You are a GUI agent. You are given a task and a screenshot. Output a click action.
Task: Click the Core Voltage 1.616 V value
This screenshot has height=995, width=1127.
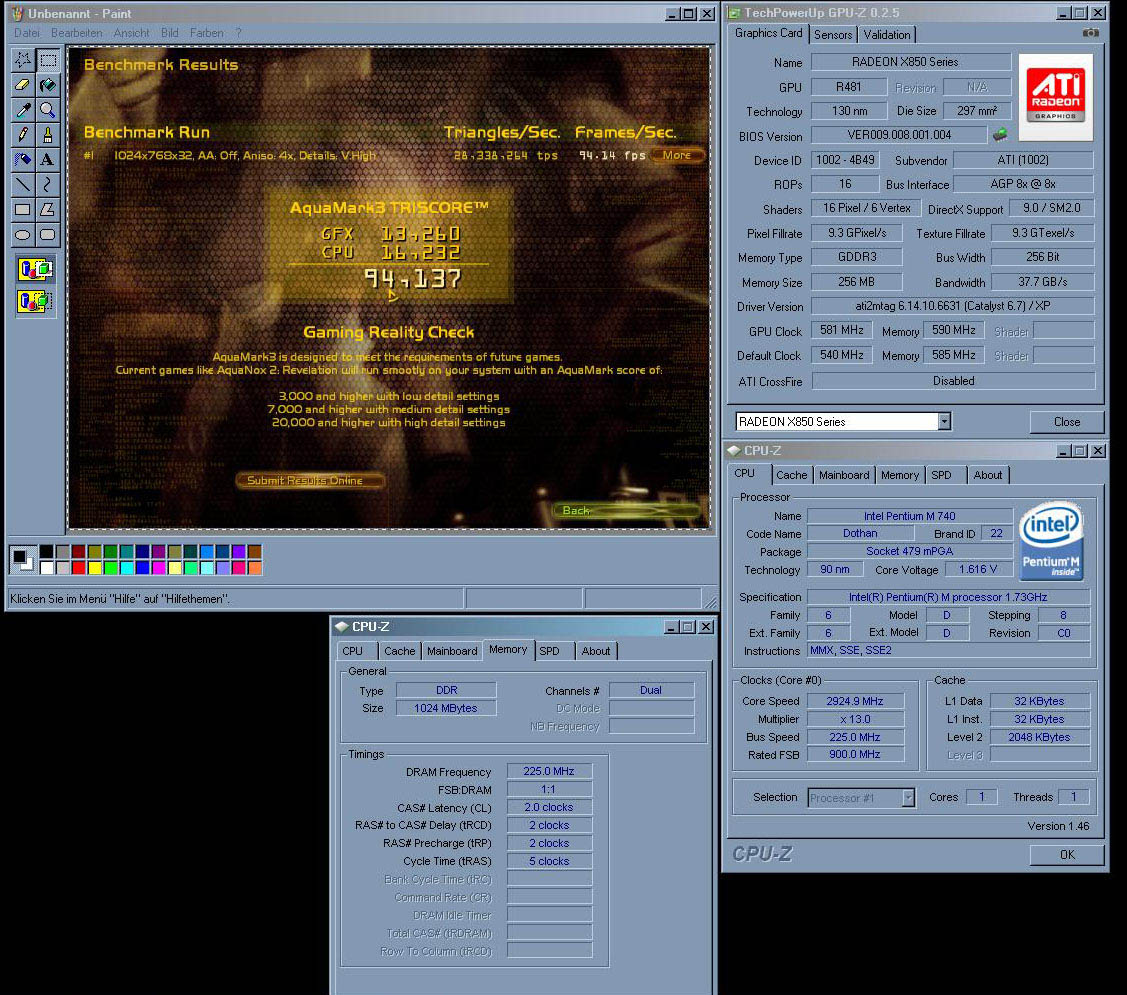coord(978,569)
